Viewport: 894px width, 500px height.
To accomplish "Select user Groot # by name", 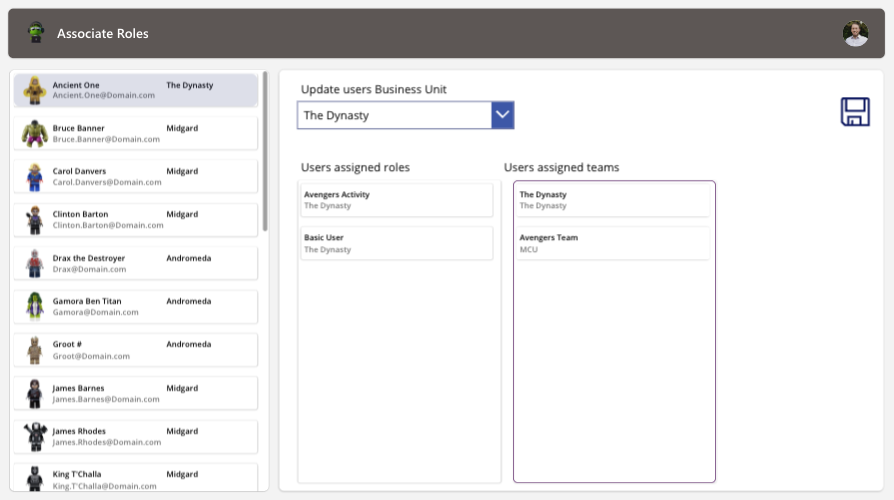I will (67, 344).
